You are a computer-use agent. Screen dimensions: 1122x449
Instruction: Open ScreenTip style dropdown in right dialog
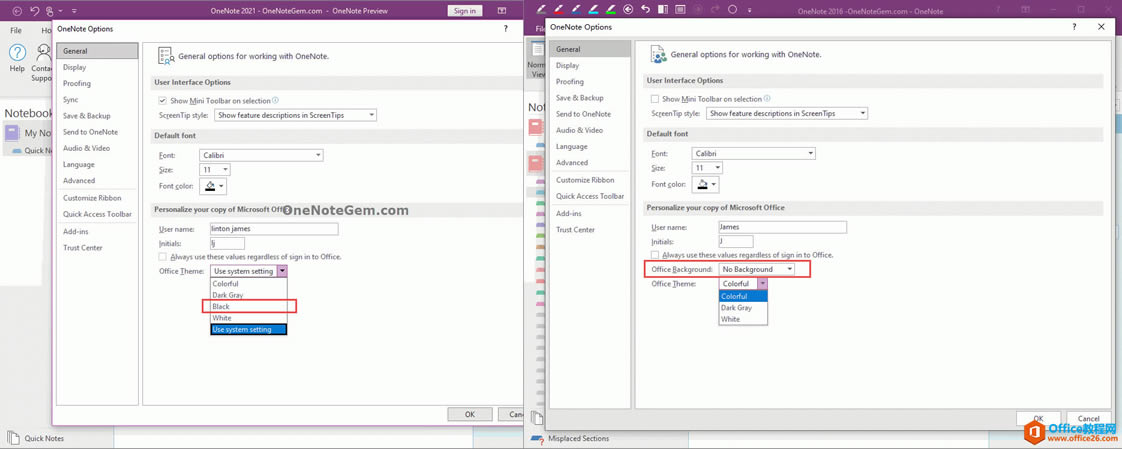[787, 113]
